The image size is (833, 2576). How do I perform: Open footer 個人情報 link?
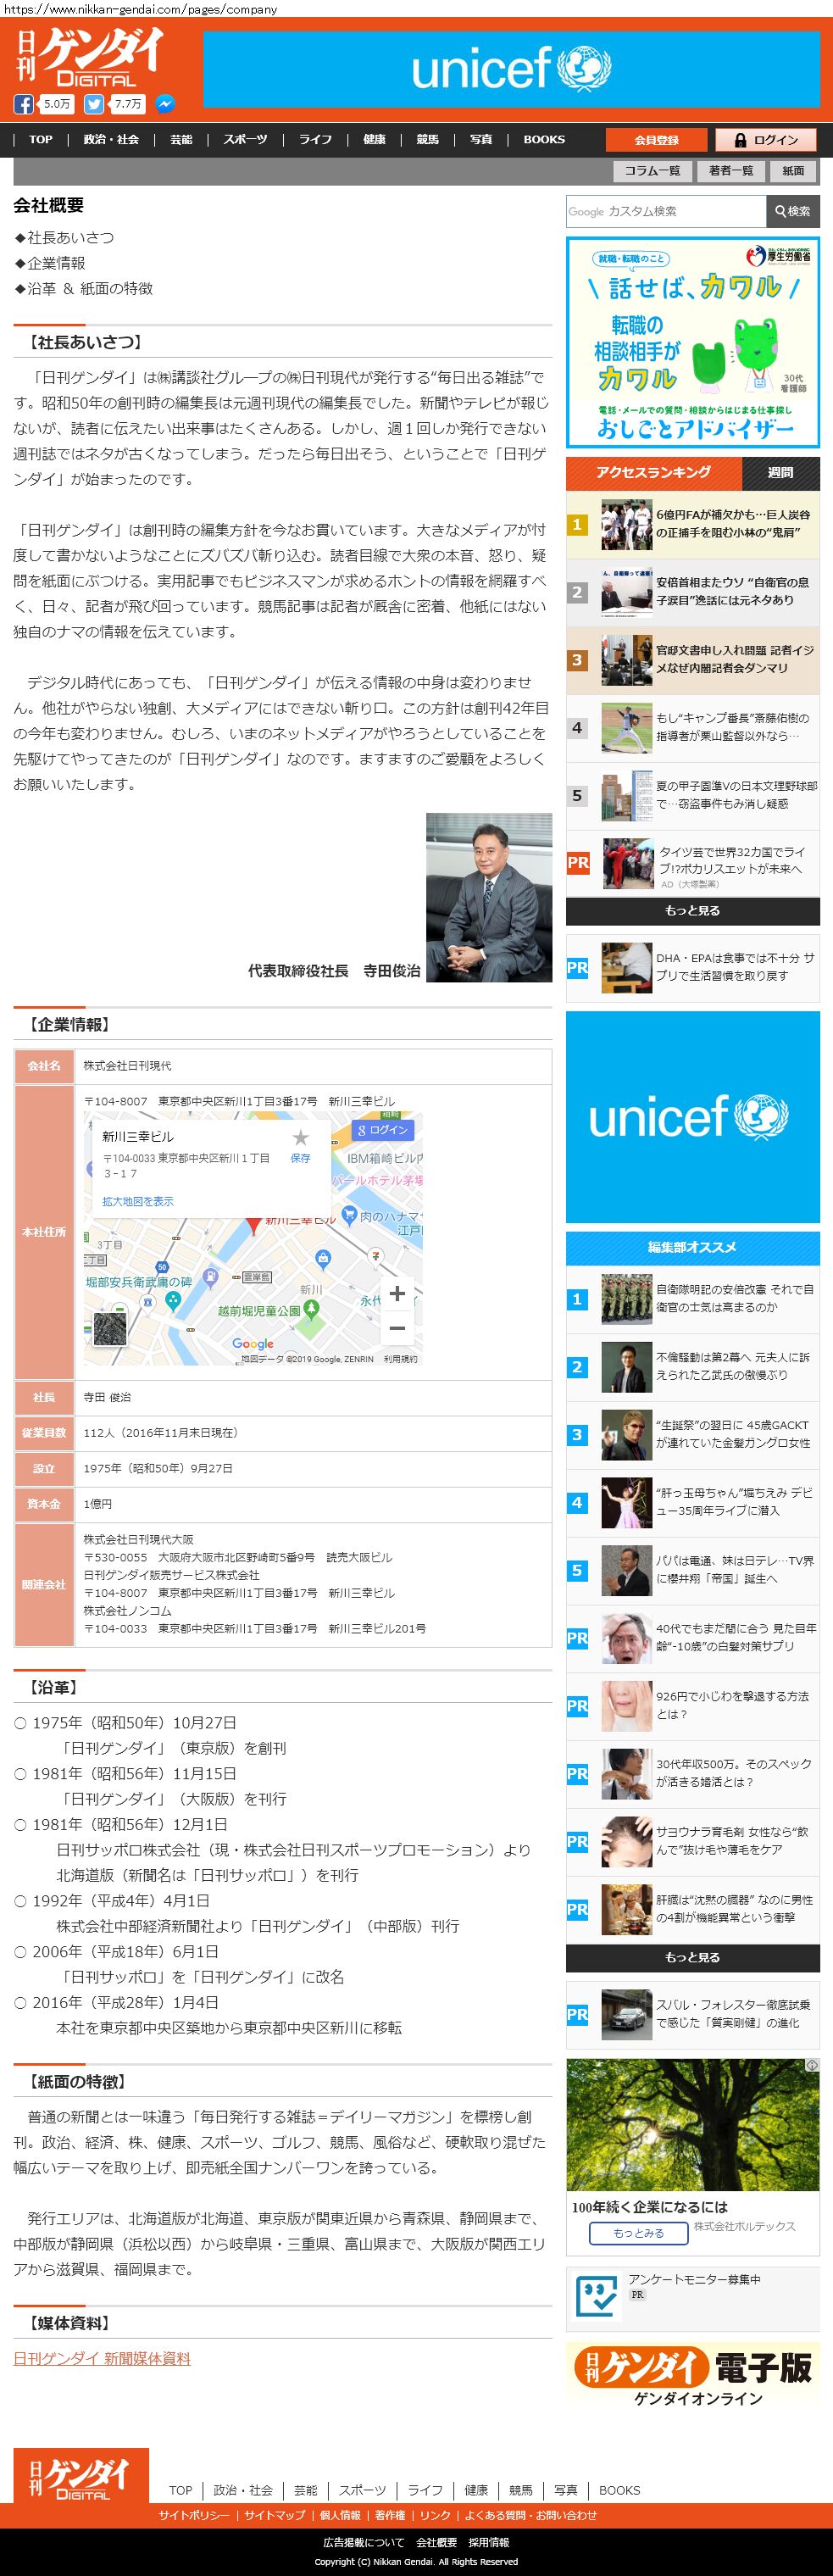[340, 2515]
